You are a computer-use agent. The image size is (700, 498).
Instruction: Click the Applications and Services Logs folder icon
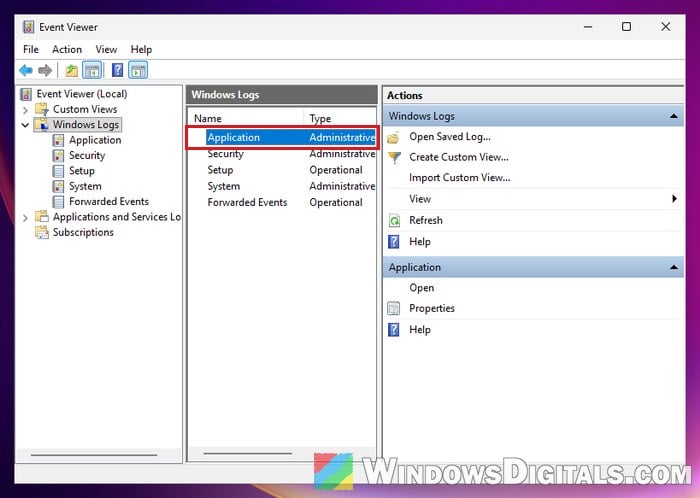coord(42,217)
